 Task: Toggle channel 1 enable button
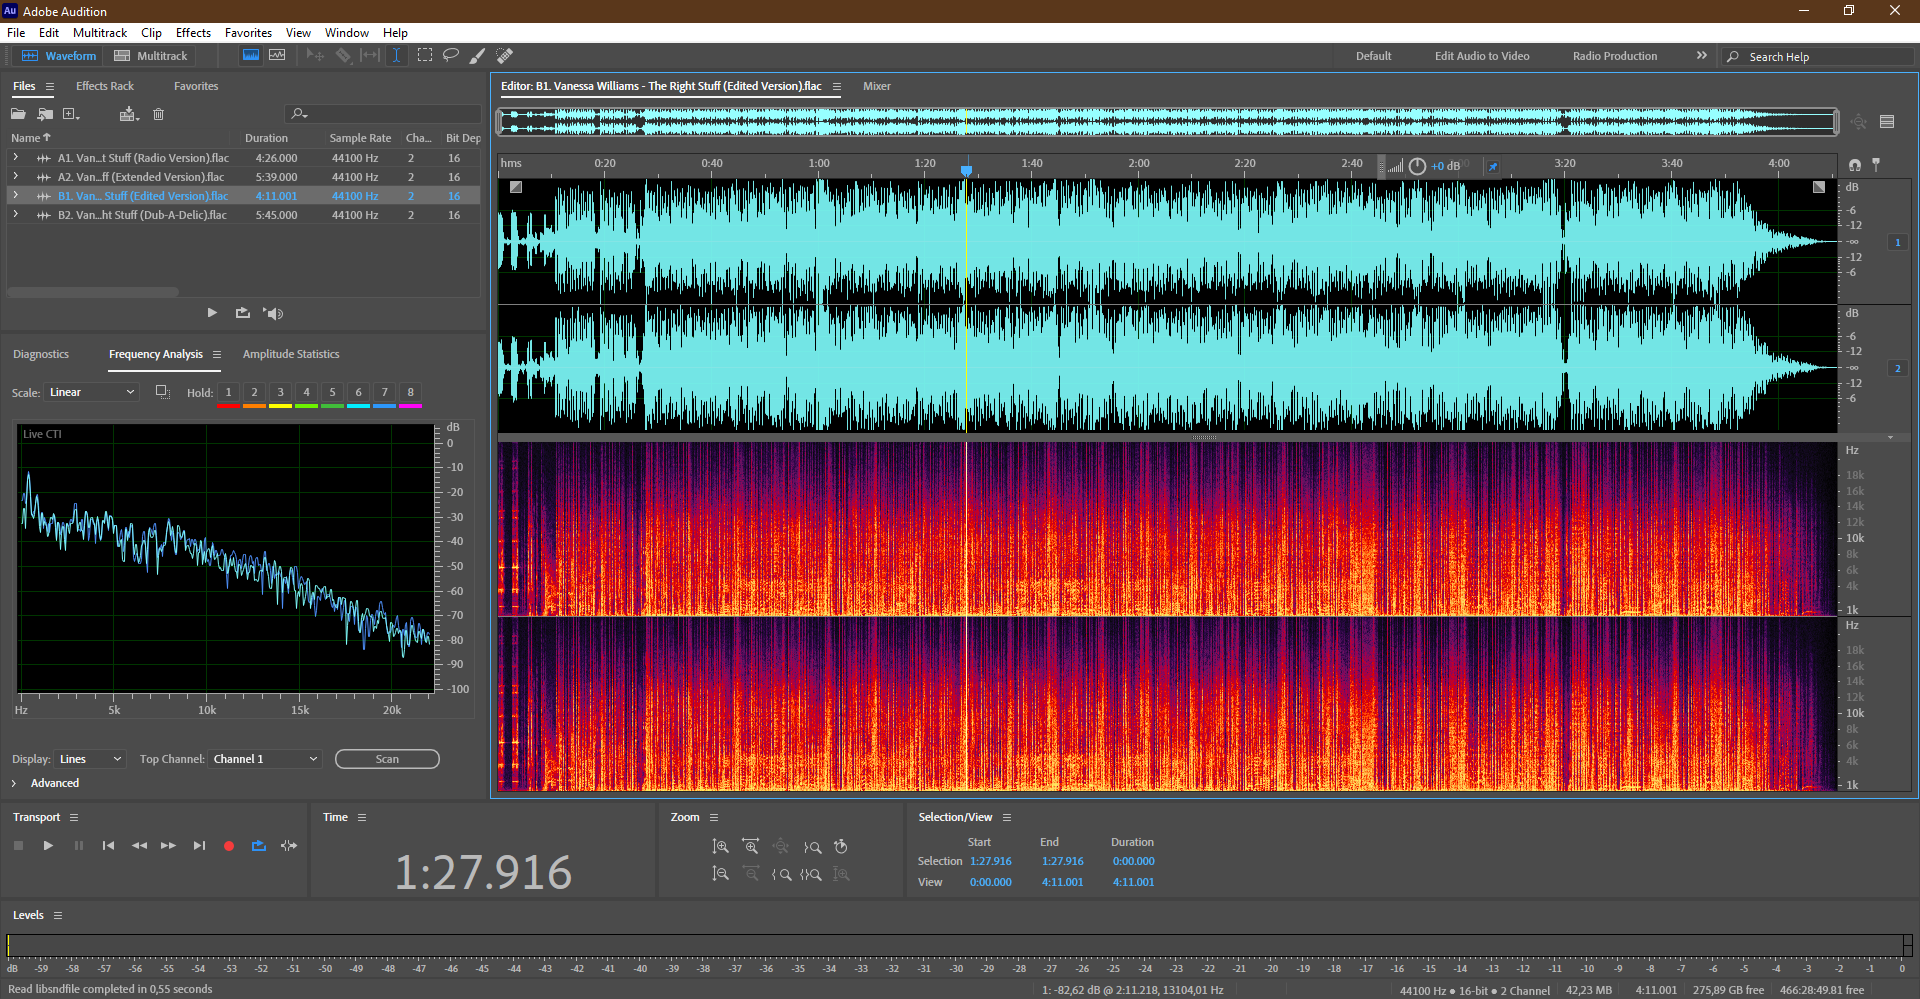point(1897,242)
